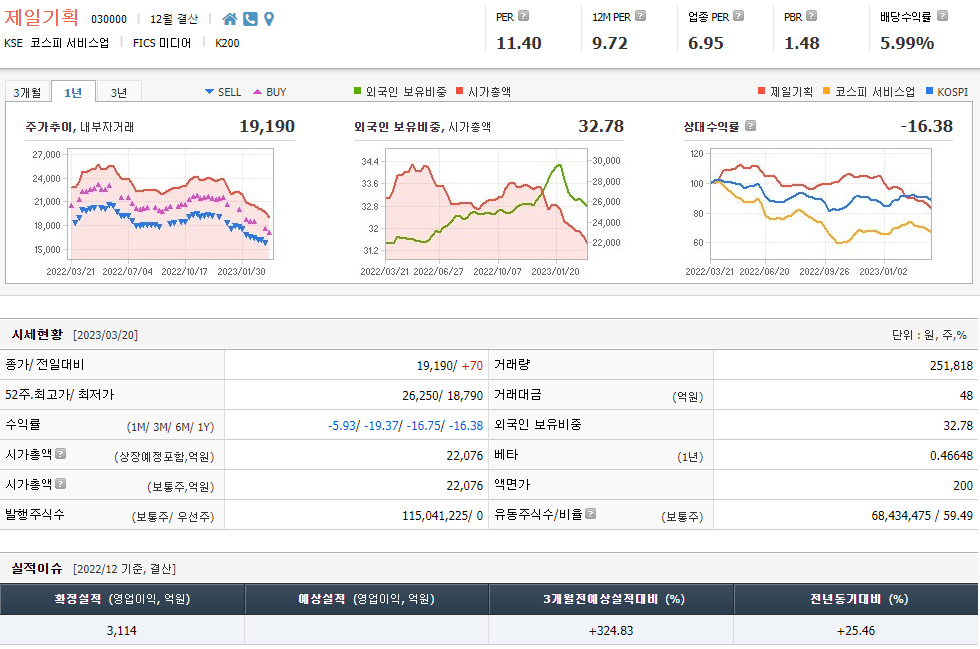Open help icon beside 유동주식수/비율
The height and width of the screenshot is (649, 980).
[x=591, y=513]
